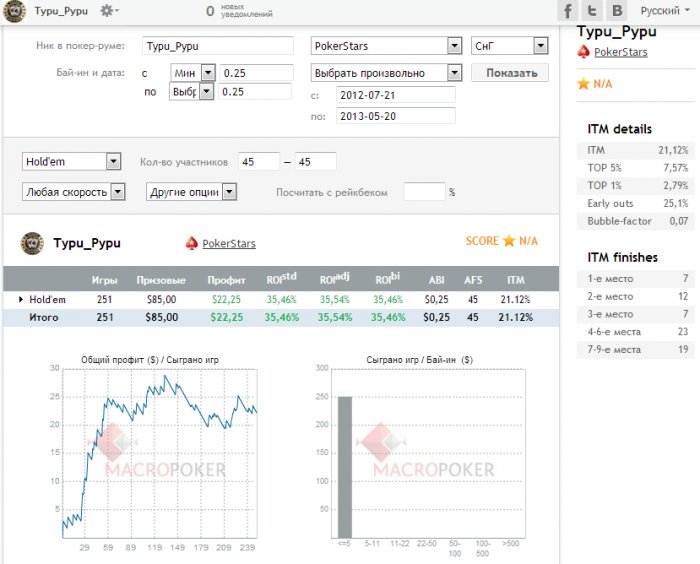Open the Facebook share icon
Screen dimensions: 700x564
click(x=567, y=11)
